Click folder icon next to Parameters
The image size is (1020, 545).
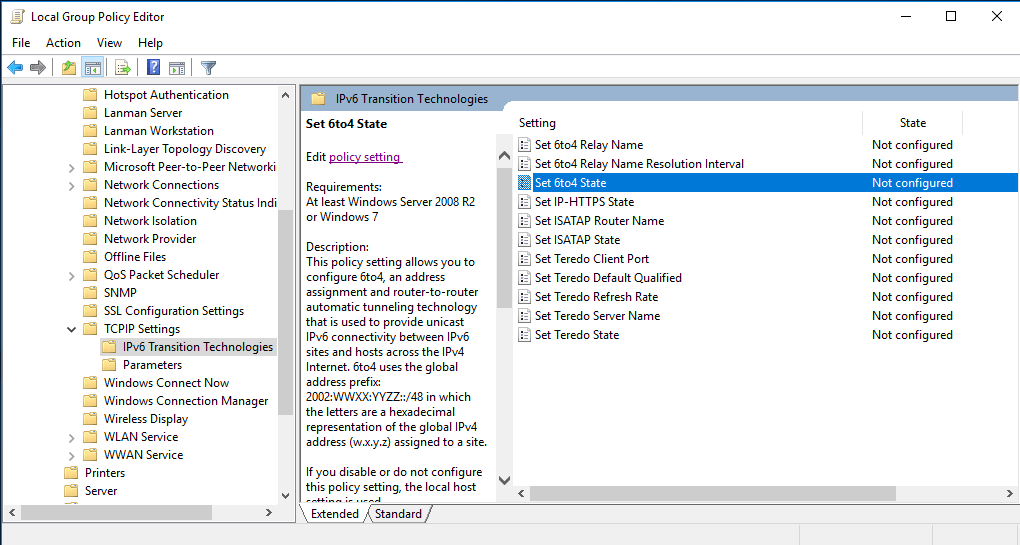(109, 365)
